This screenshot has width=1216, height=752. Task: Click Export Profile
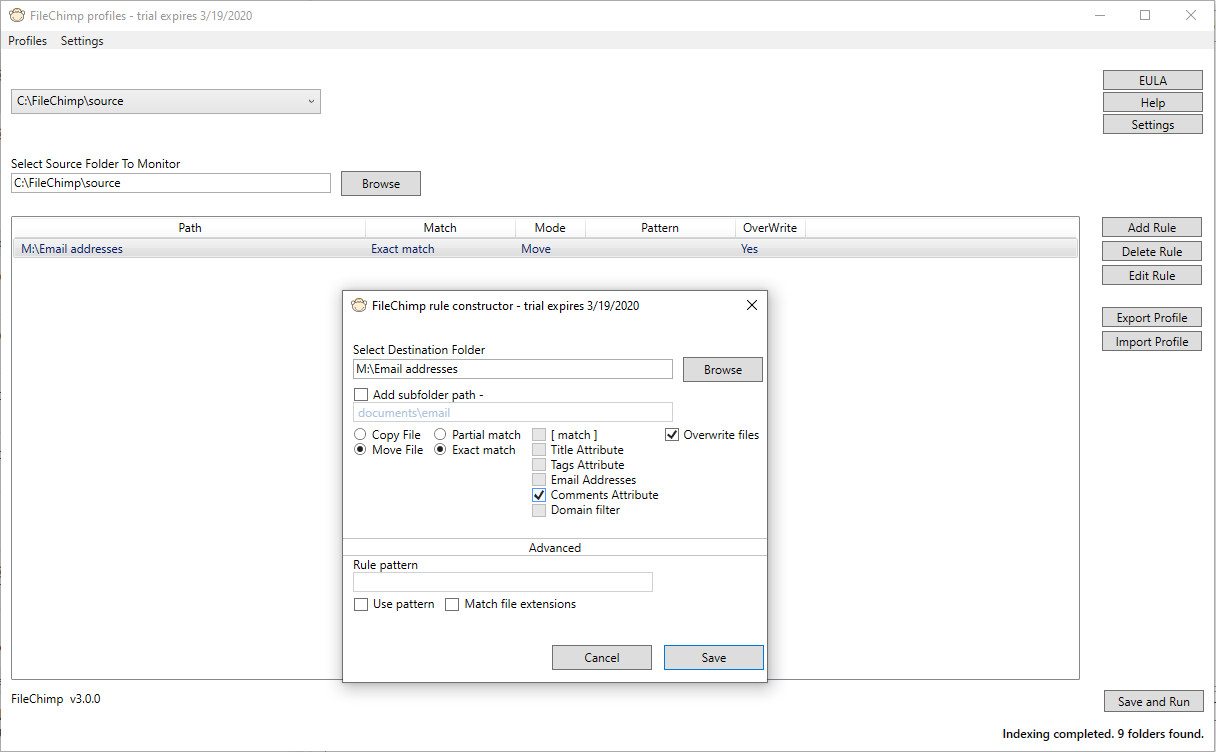point(1152,317)
